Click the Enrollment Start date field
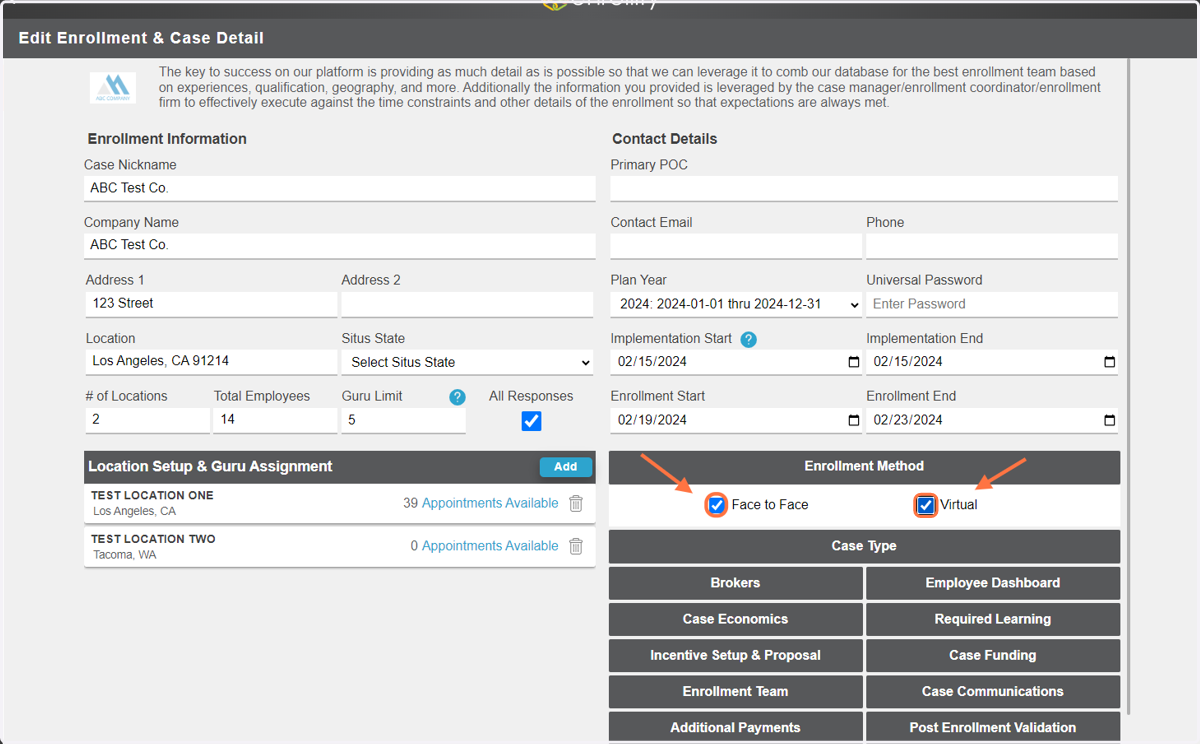Viewport: 1200px width, 744px height. pos(736,420)
